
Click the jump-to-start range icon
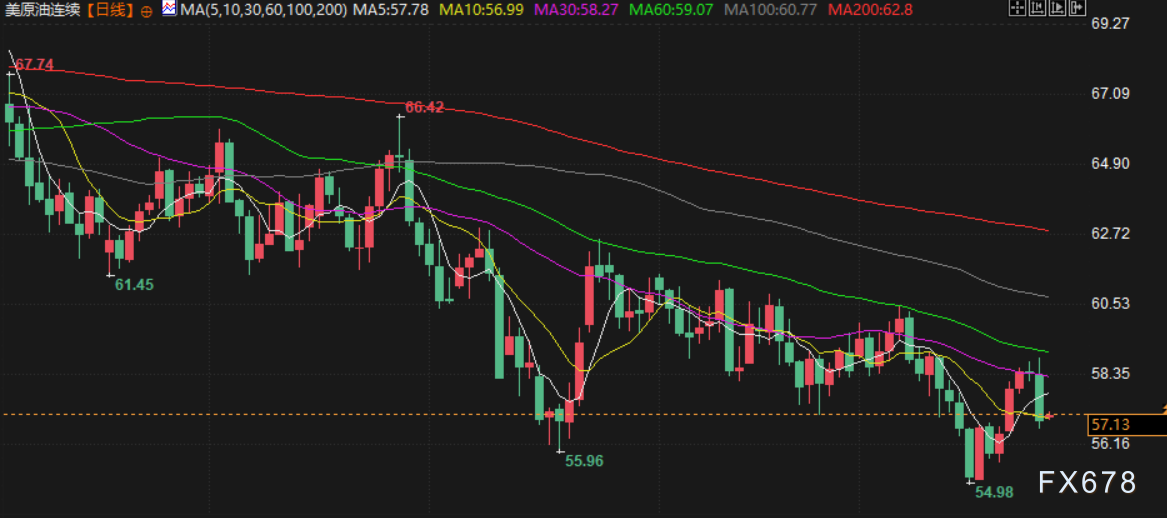(x=1037, y=9)
